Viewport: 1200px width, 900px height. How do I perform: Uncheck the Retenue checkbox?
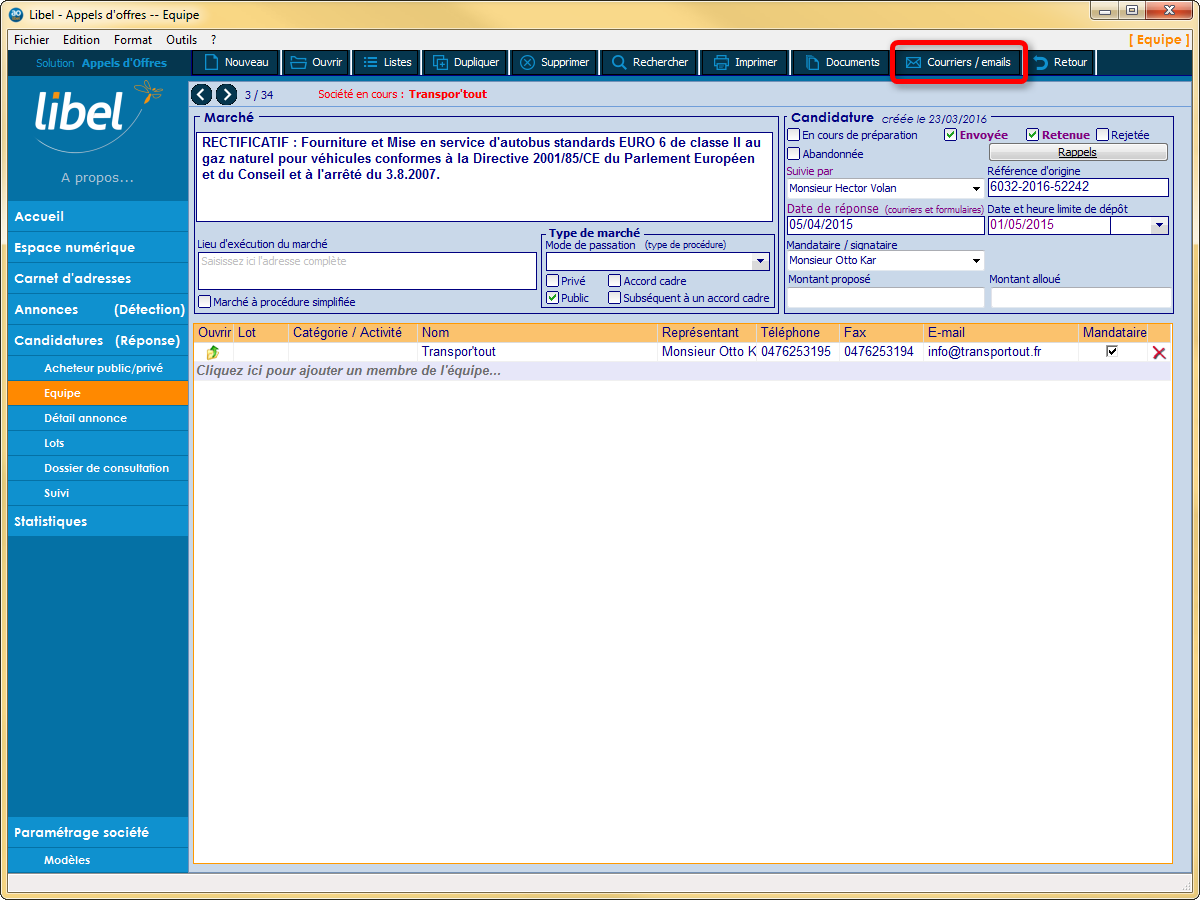pos(1033,135)
